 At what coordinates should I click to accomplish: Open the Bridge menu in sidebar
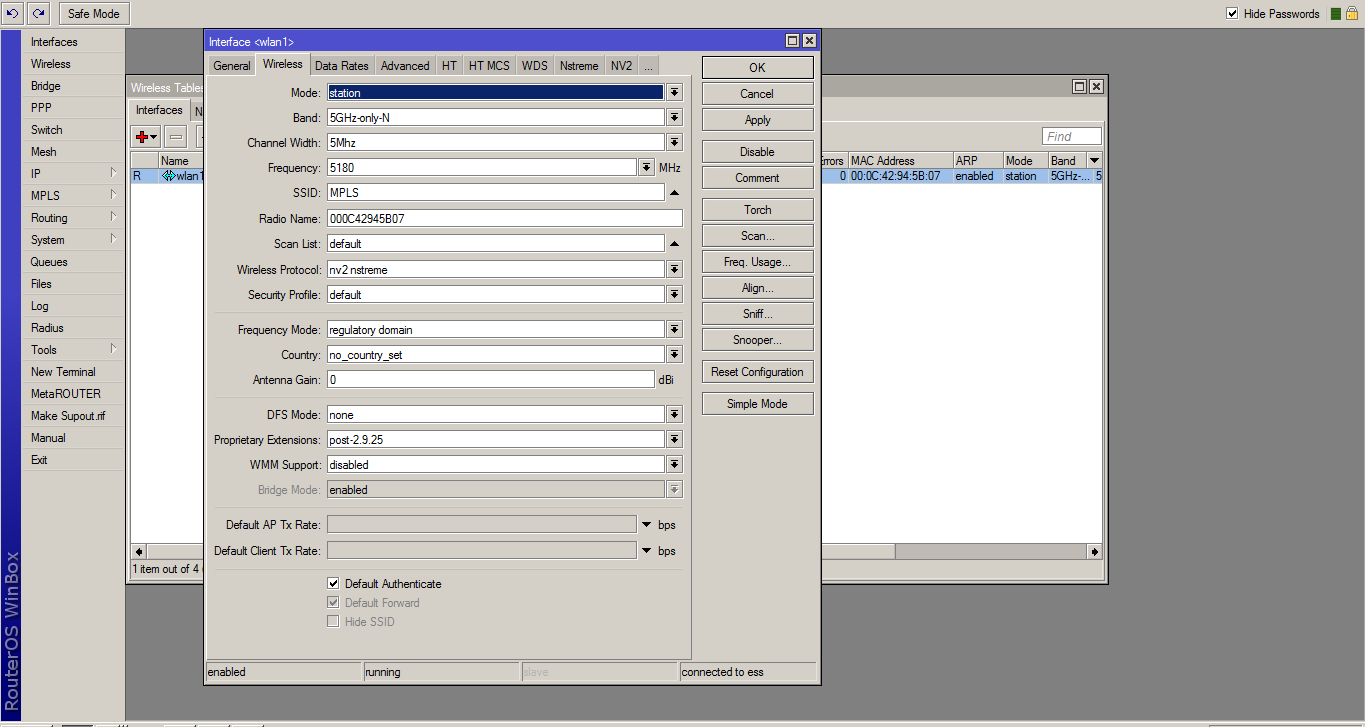pos(46,86)
